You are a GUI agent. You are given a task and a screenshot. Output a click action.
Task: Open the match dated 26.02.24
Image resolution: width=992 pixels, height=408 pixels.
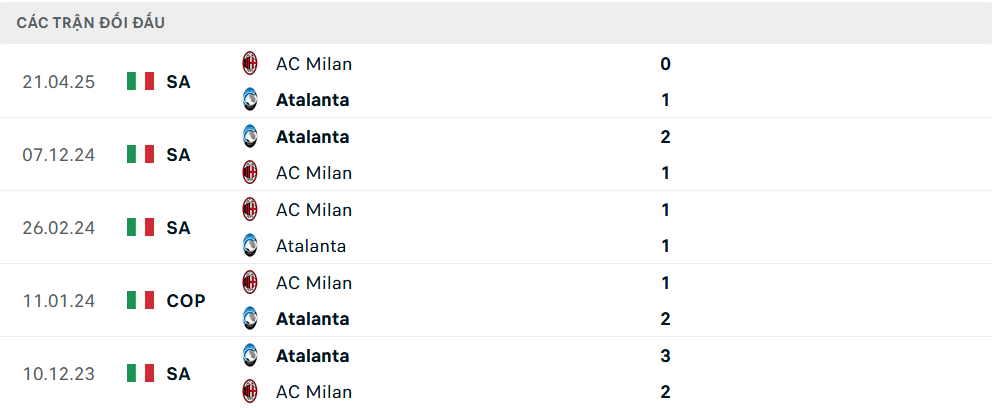(x=58, y=228)
